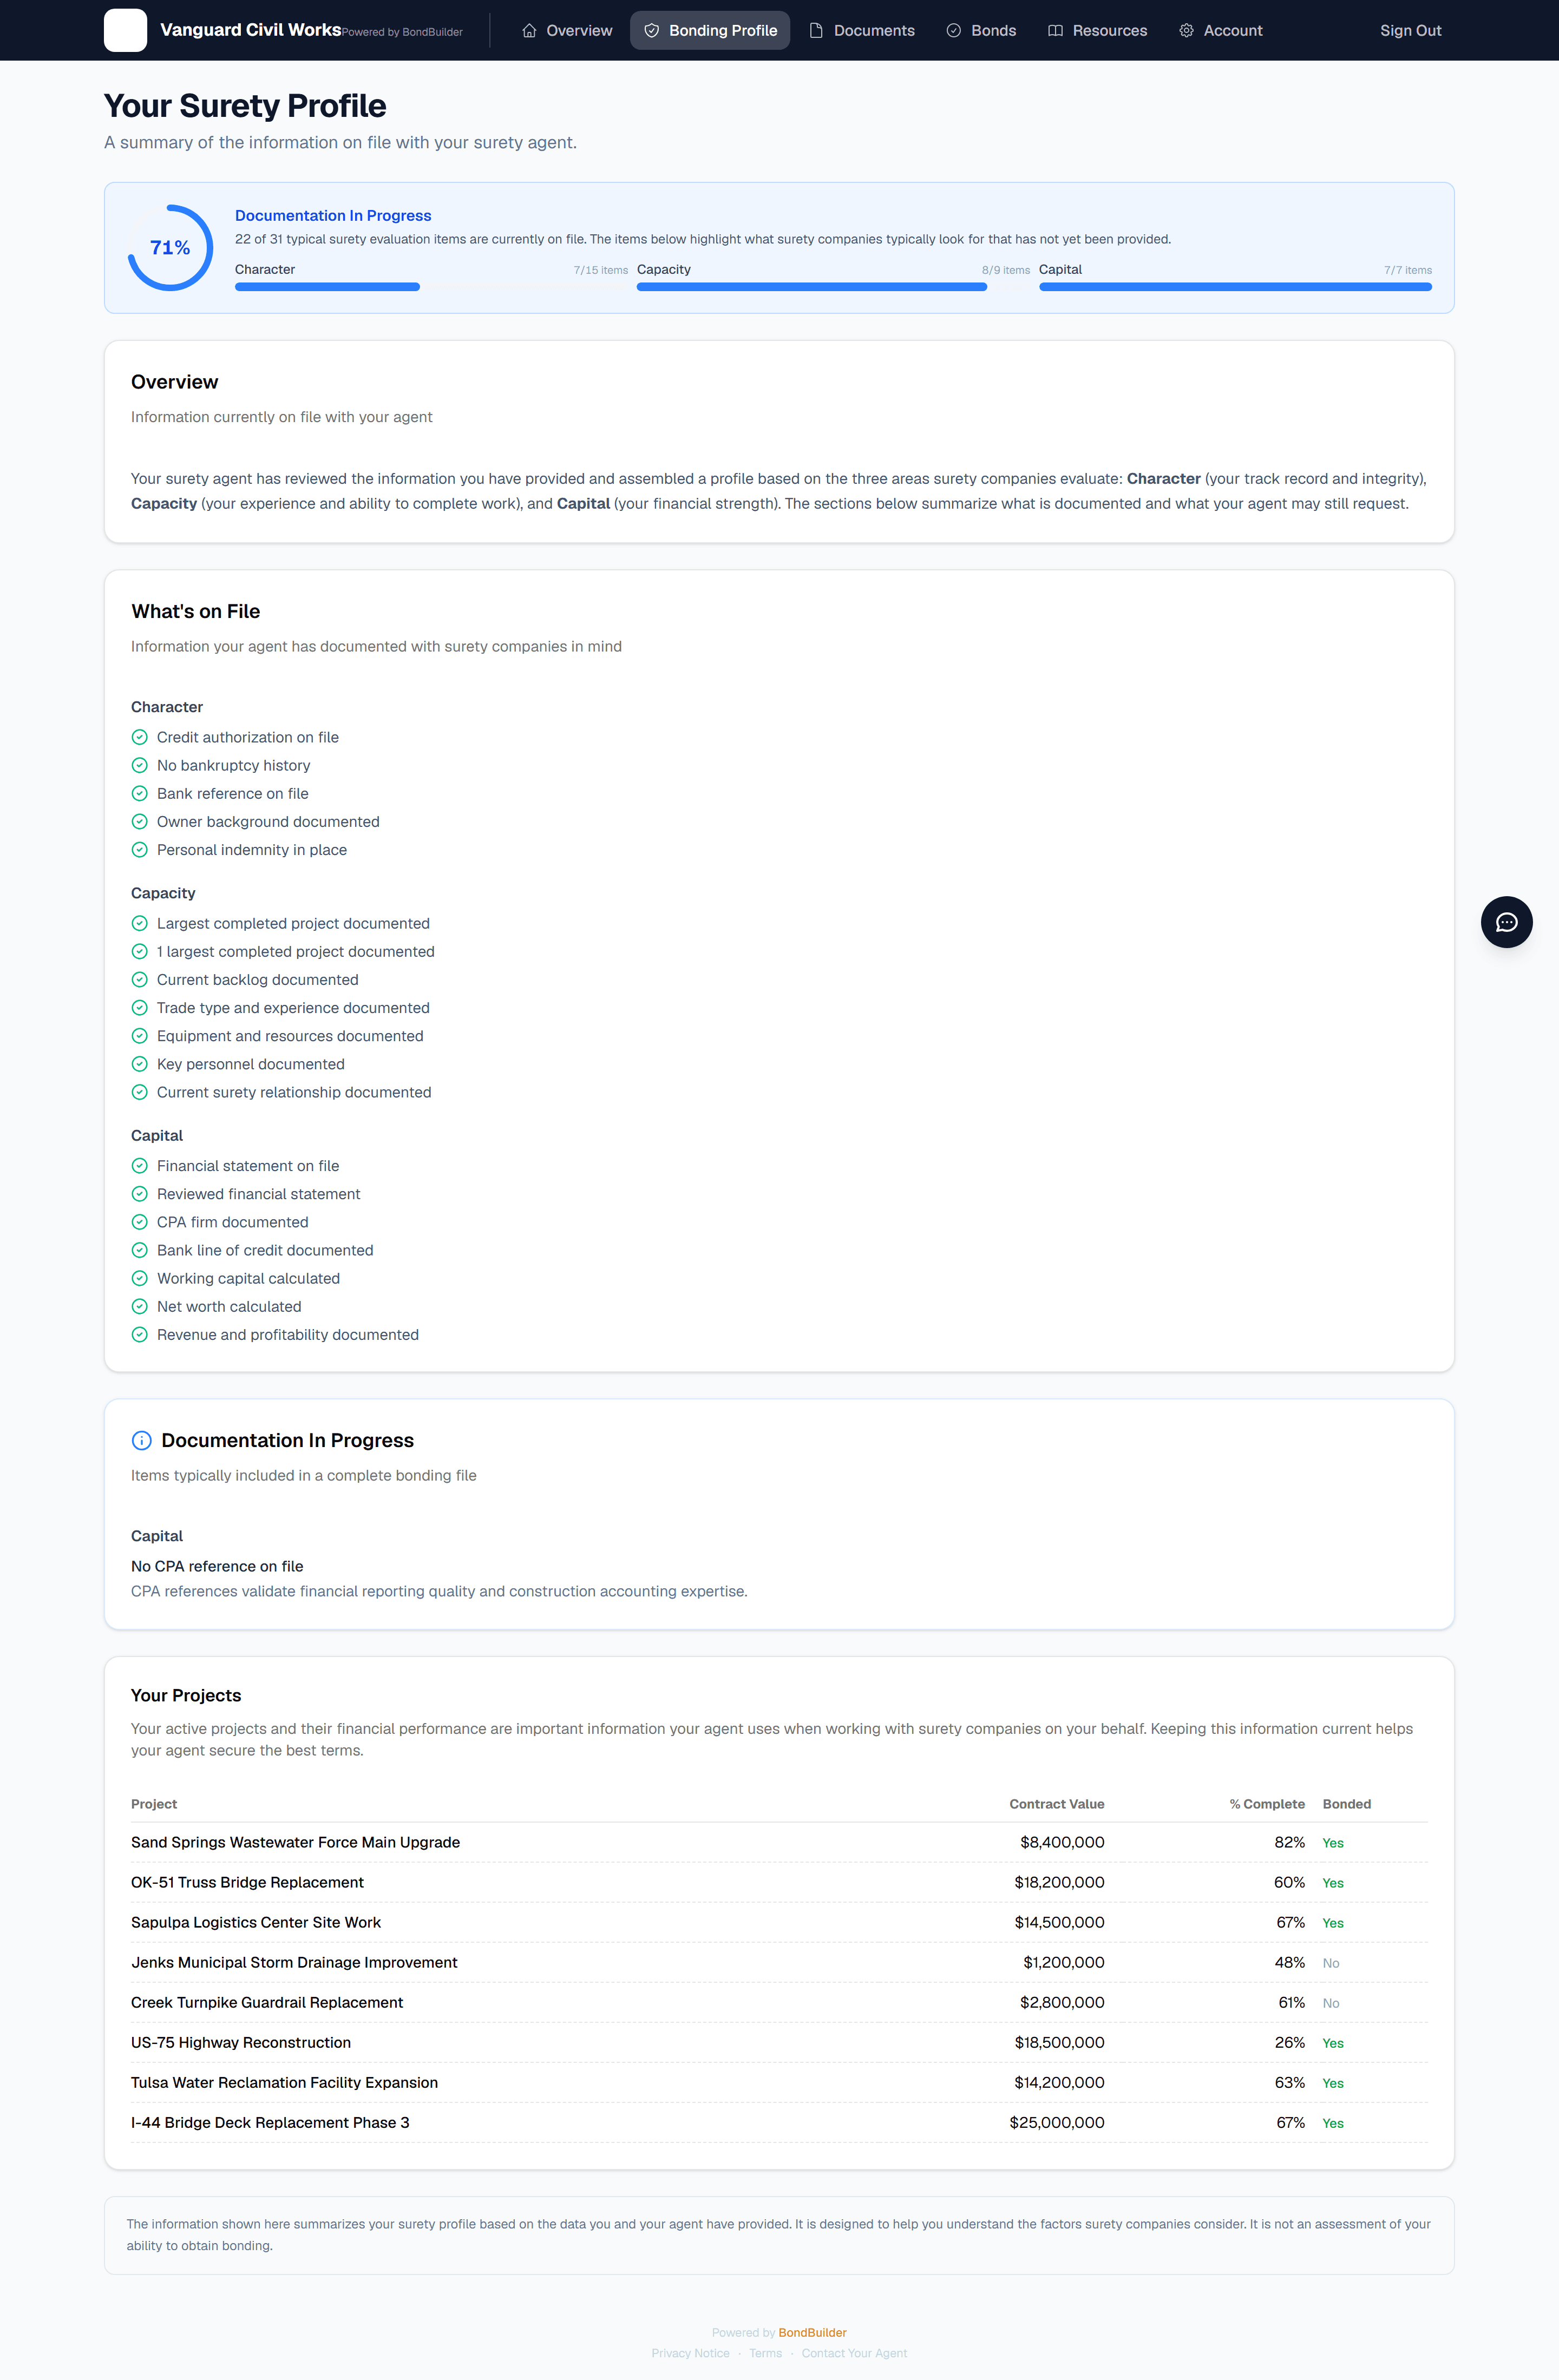Open the Documents tab

[861, 31]
